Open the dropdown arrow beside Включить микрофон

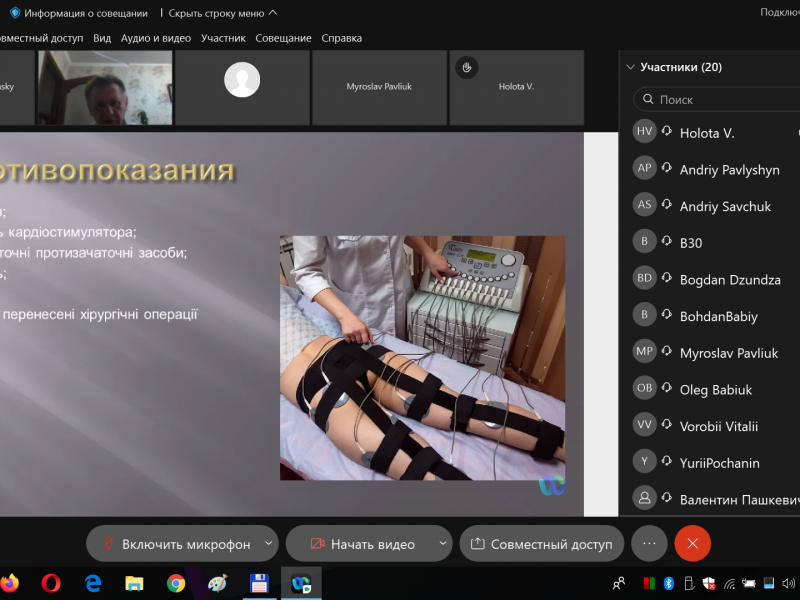[268, 544]
